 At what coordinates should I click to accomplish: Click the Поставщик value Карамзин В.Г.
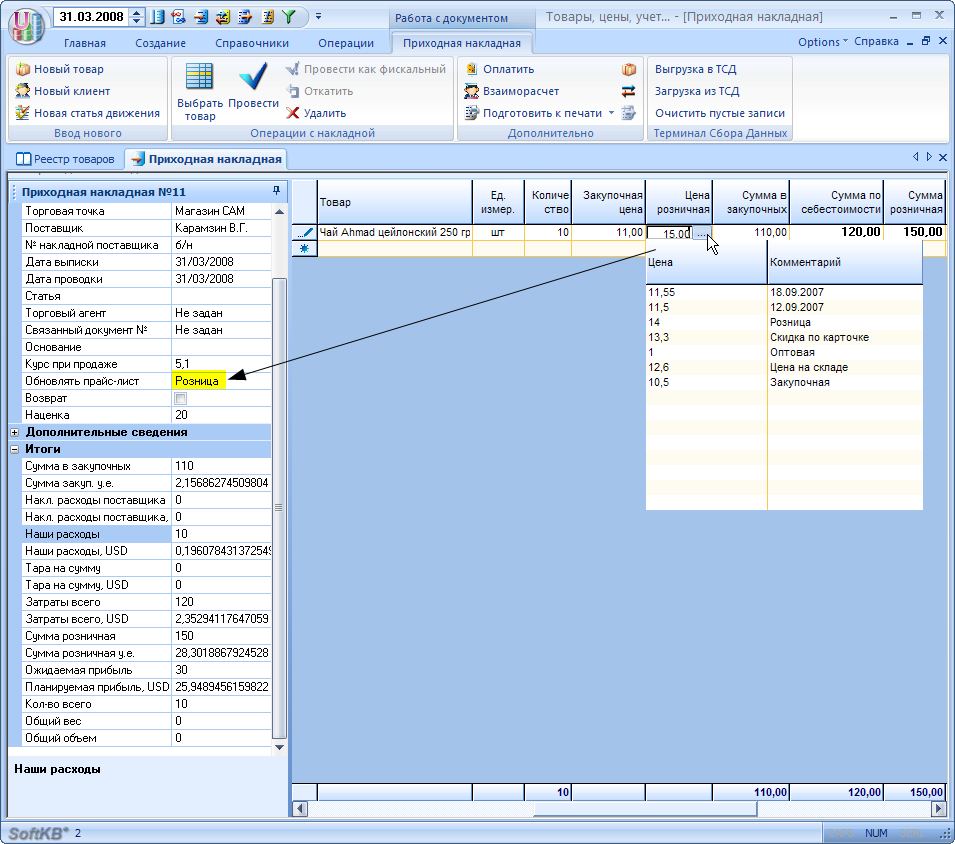tap(221, 228)
